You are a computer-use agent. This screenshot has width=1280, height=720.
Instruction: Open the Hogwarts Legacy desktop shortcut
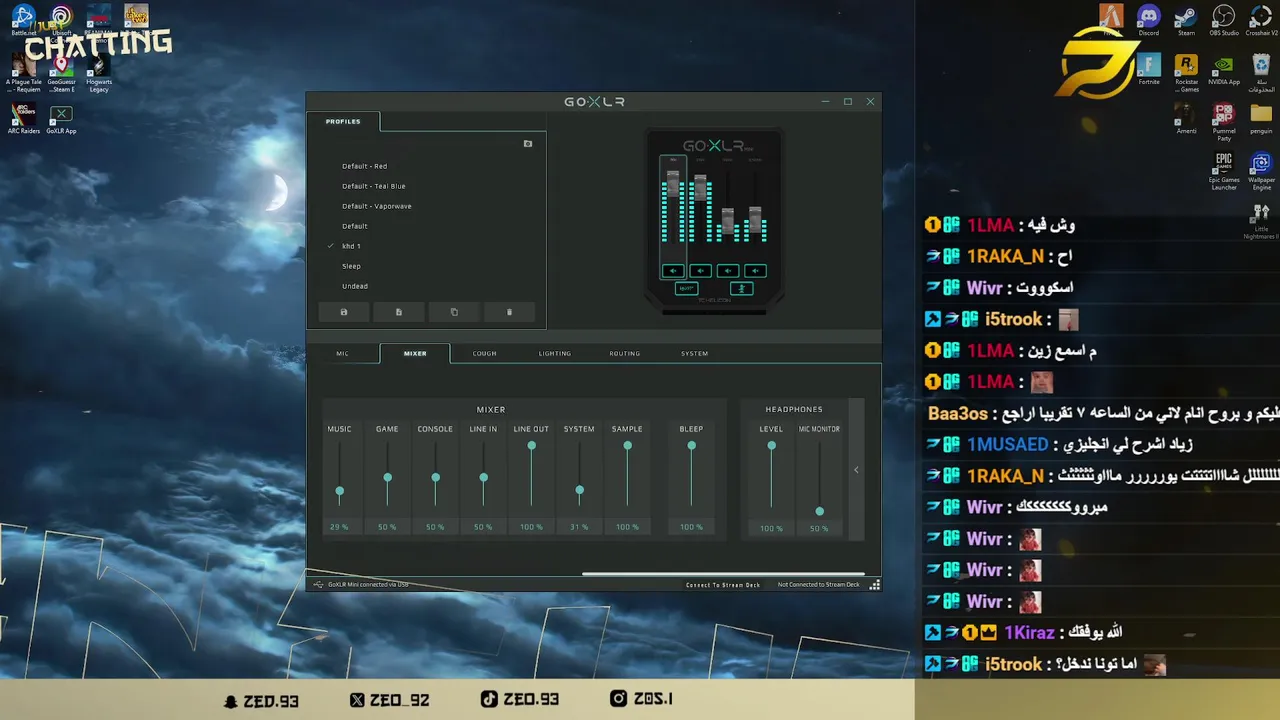tap(98, 72)
